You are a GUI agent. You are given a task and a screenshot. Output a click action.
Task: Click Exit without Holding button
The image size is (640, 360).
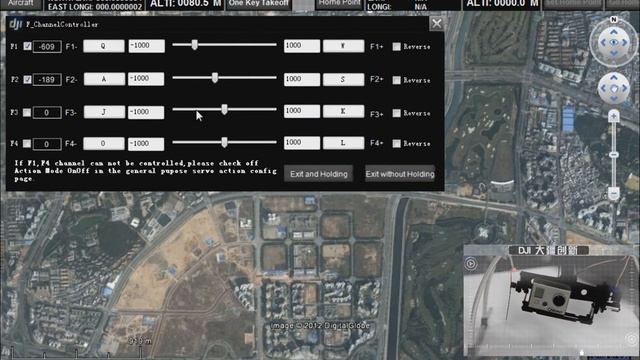400,174
